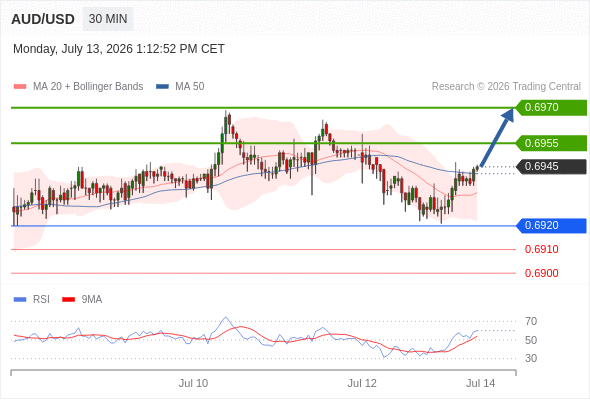This screenshot has width=590, height=400.
Task: Click the 0.6970 green resistance label
Action: coord(551,108)
